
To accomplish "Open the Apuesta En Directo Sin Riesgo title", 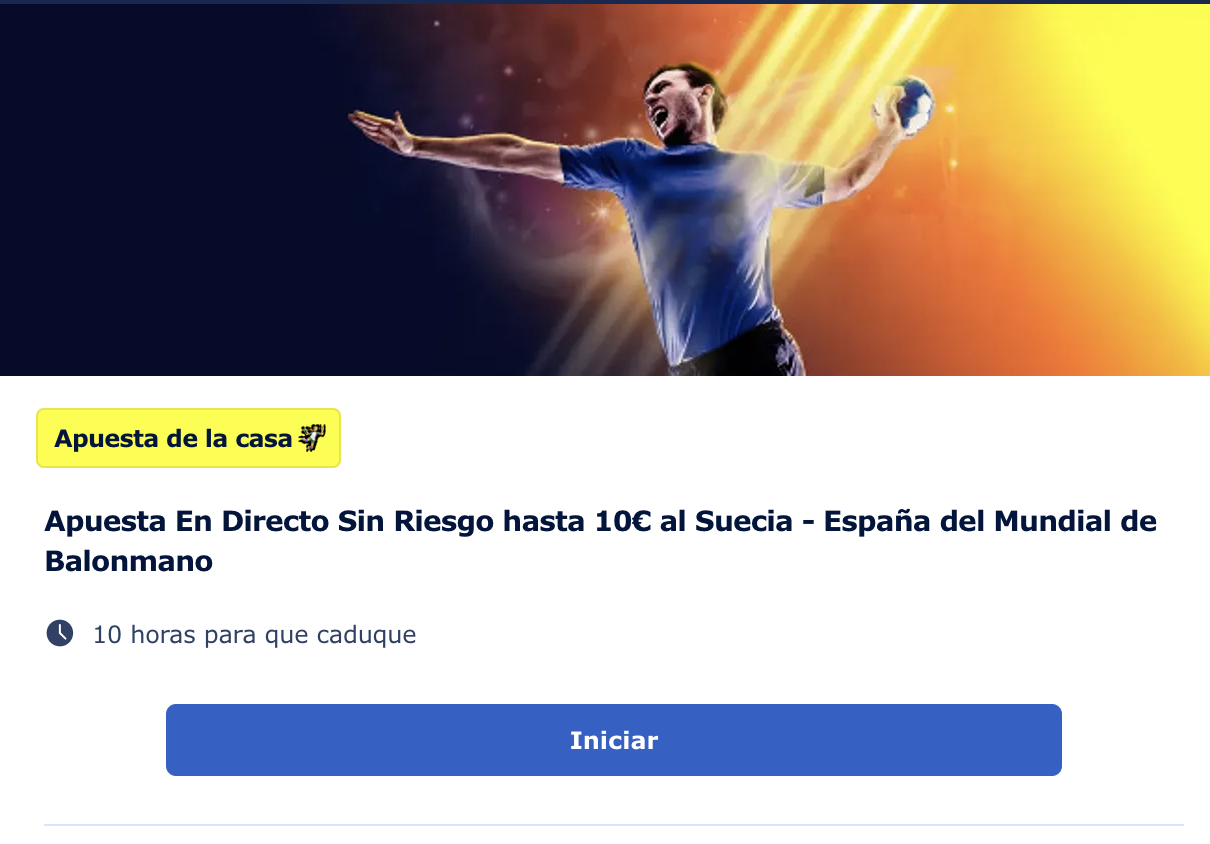I will (x=600, y=541).
